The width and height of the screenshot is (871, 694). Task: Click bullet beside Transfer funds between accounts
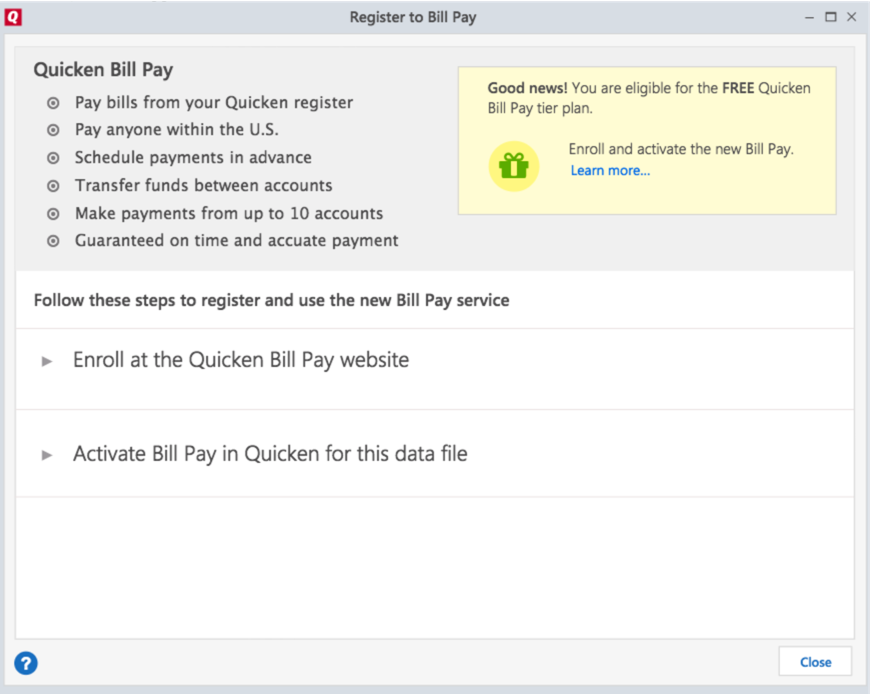53,186
